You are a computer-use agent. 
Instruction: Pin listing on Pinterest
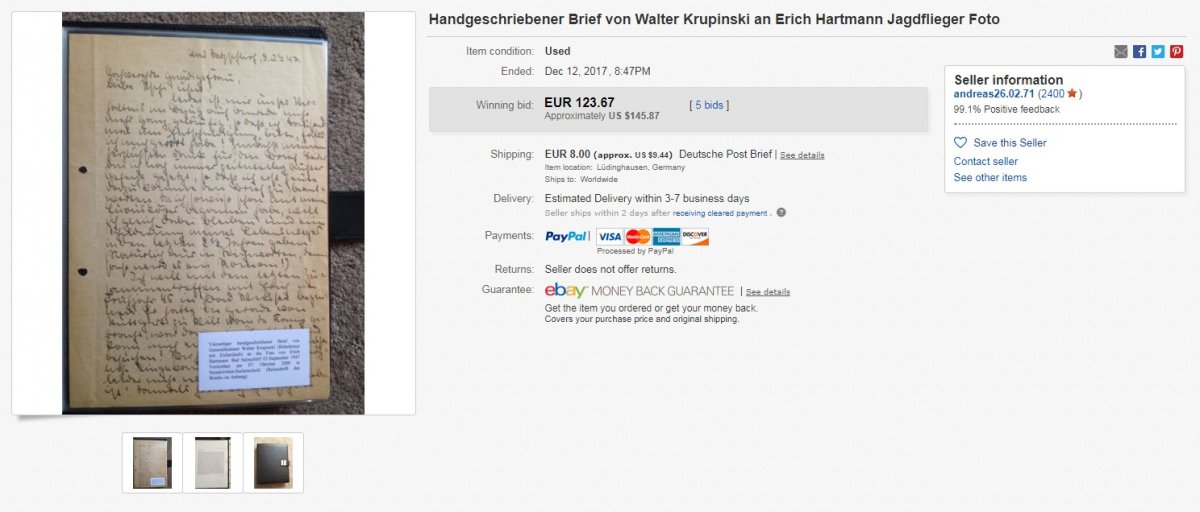tap(1176, 52)
